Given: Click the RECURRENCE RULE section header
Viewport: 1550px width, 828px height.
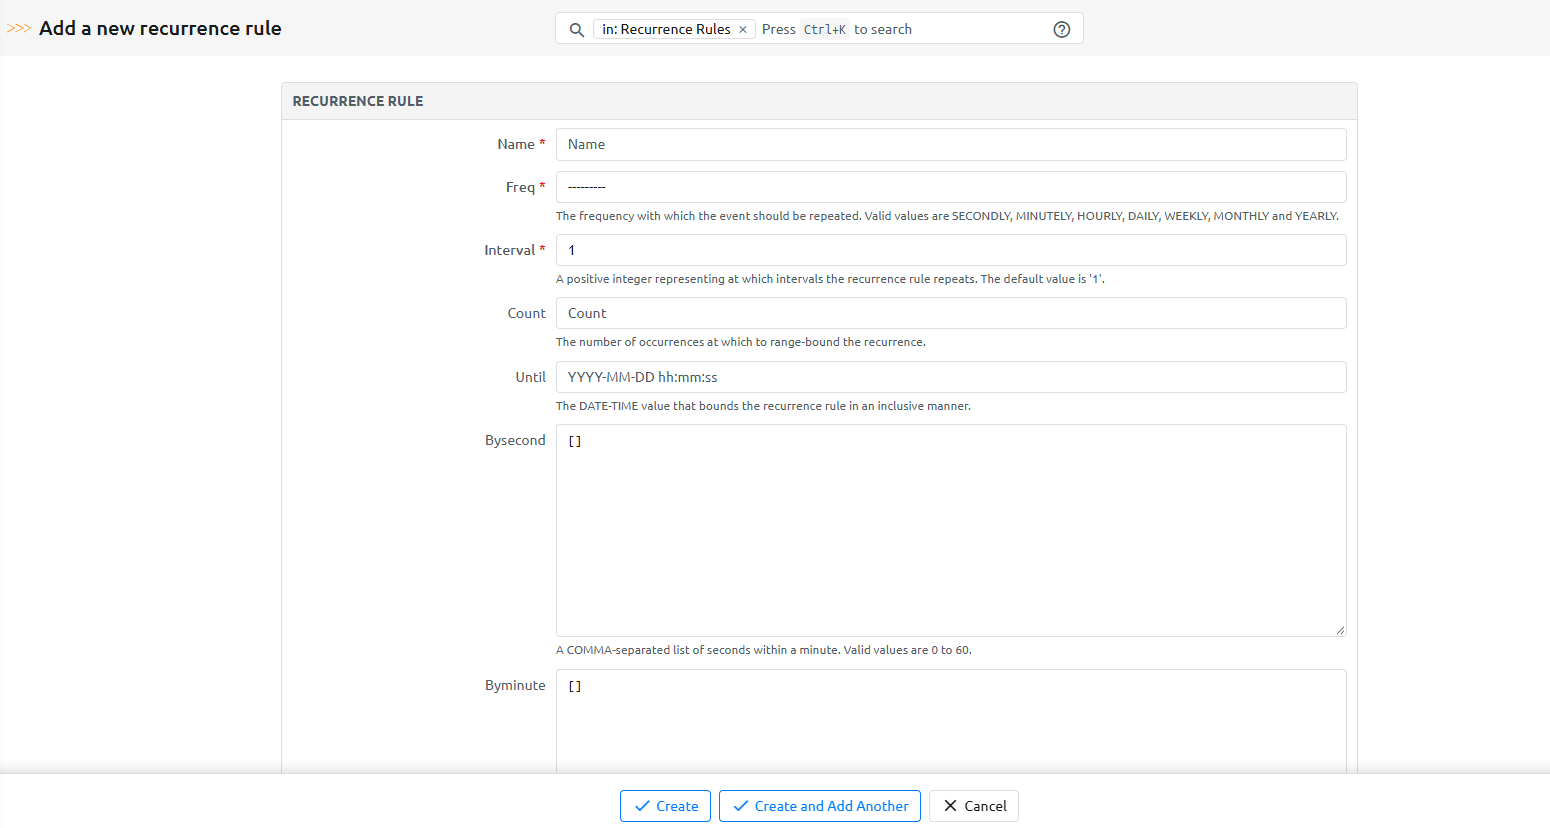Looking at the screenshot, I should click(819, 101).
